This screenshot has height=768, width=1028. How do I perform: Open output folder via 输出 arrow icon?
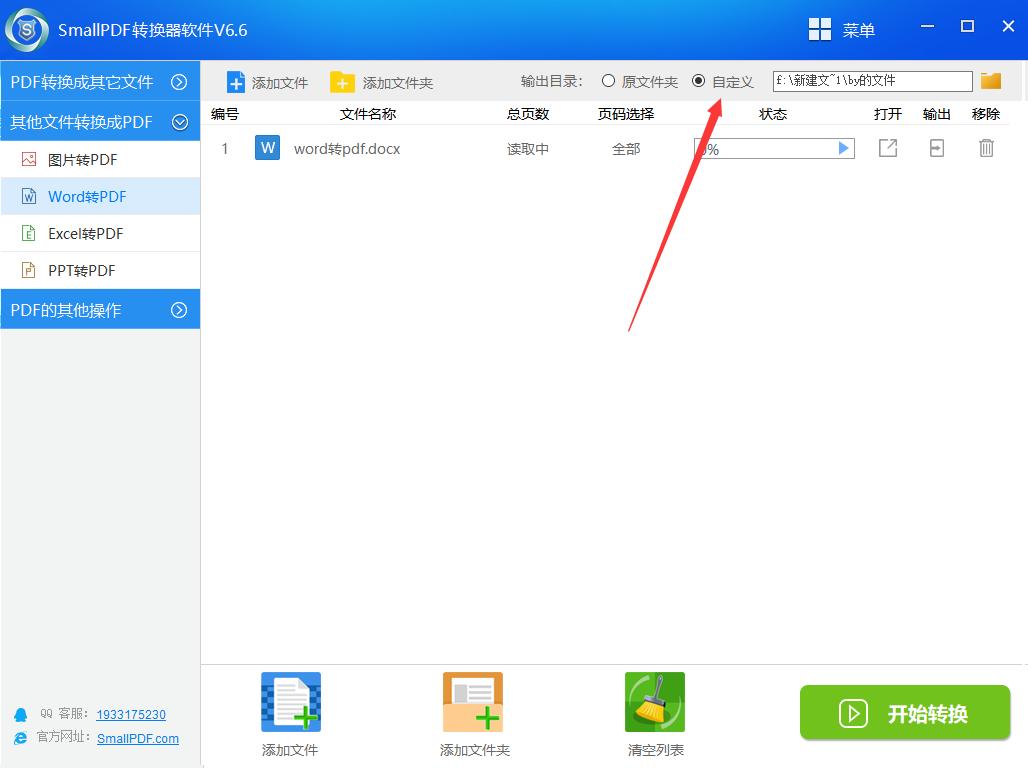[x=936, y=147]
